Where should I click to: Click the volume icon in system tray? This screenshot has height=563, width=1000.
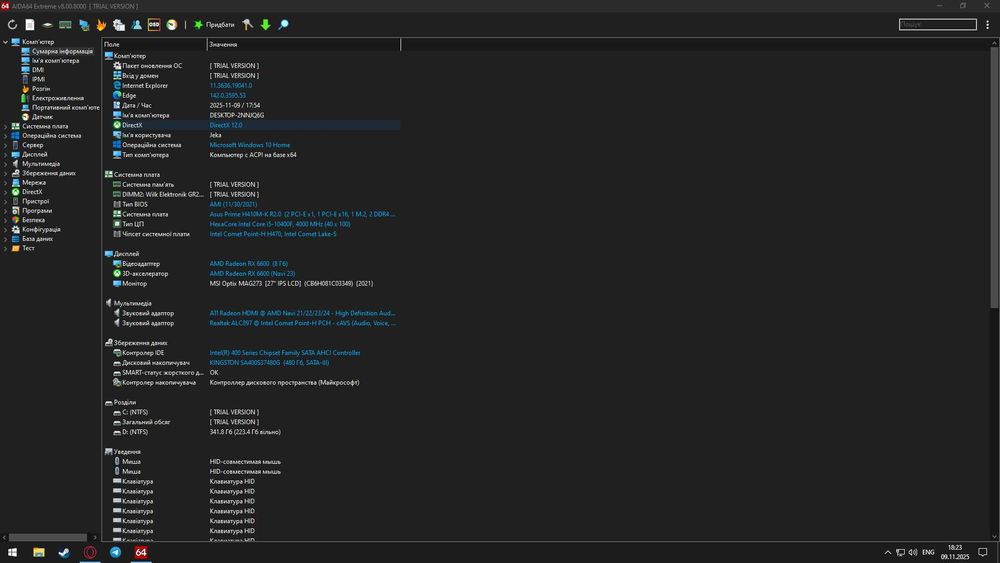tap(913, 552)
